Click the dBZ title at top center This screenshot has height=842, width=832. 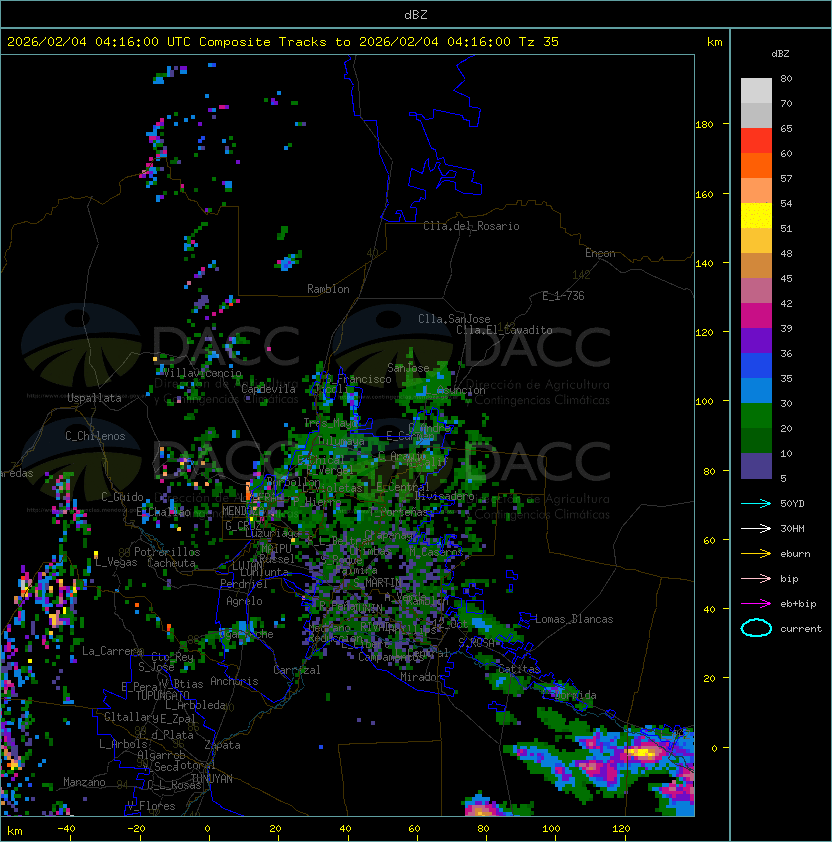416,15
